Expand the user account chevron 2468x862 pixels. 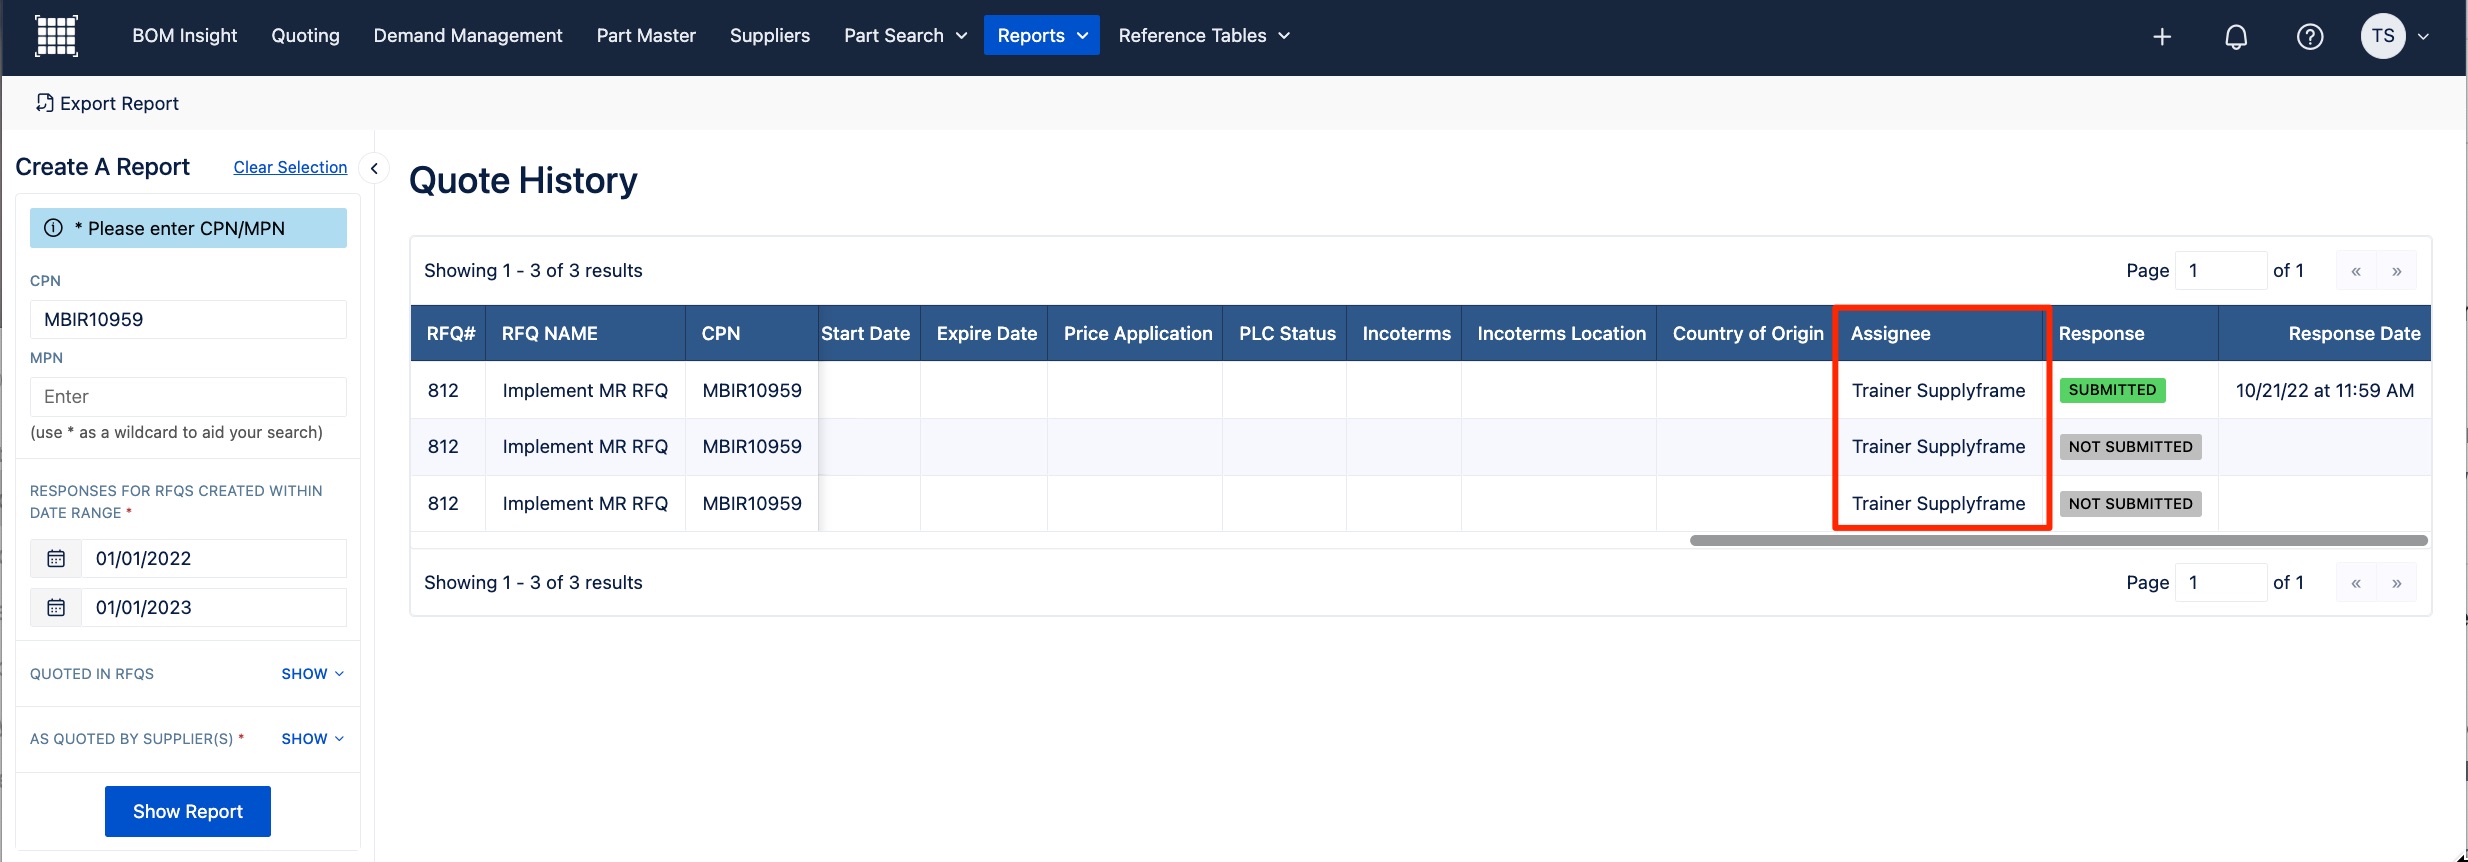pyautogui.click(x=2424, y=37)
